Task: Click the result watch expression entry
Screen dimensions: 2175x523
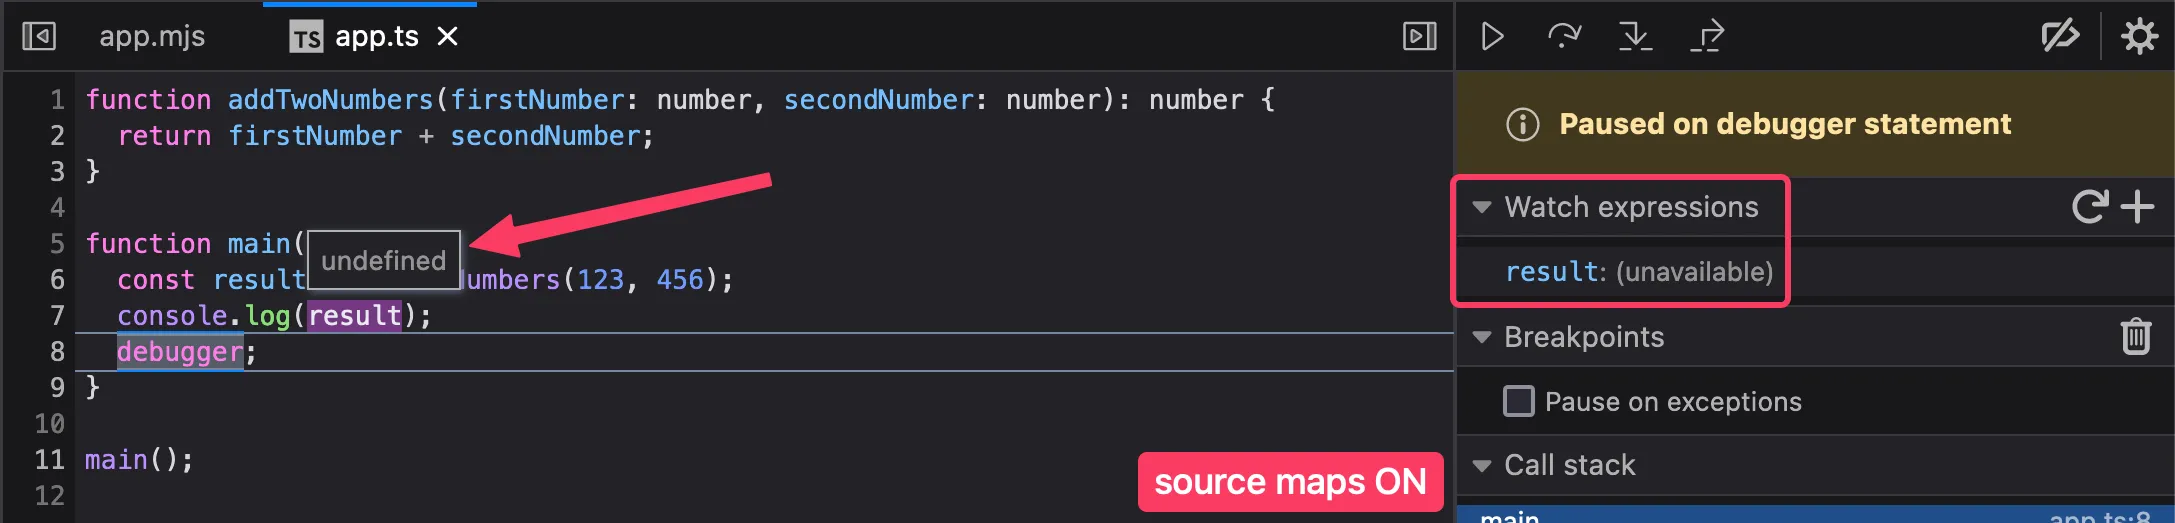Action: [x=1638, y=272]
